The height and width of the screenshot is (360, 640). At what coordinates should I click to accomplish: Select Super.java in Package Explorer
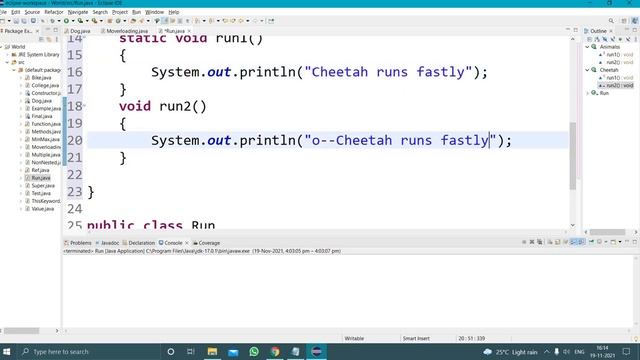tap(43, 186)
